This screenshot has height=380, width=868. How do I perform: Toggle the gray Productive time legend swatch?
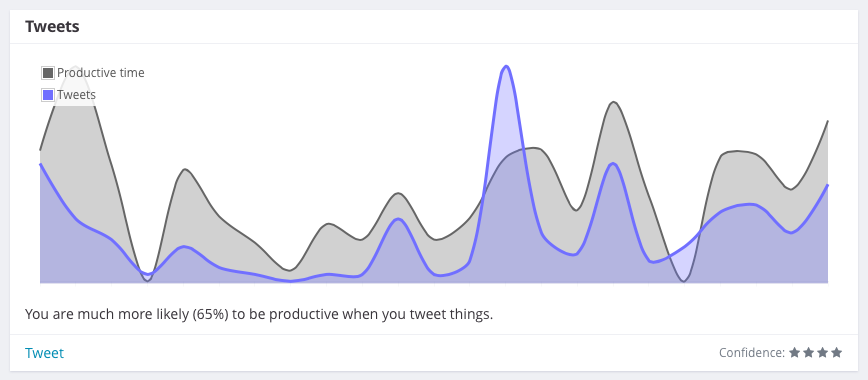coord(48,73)
